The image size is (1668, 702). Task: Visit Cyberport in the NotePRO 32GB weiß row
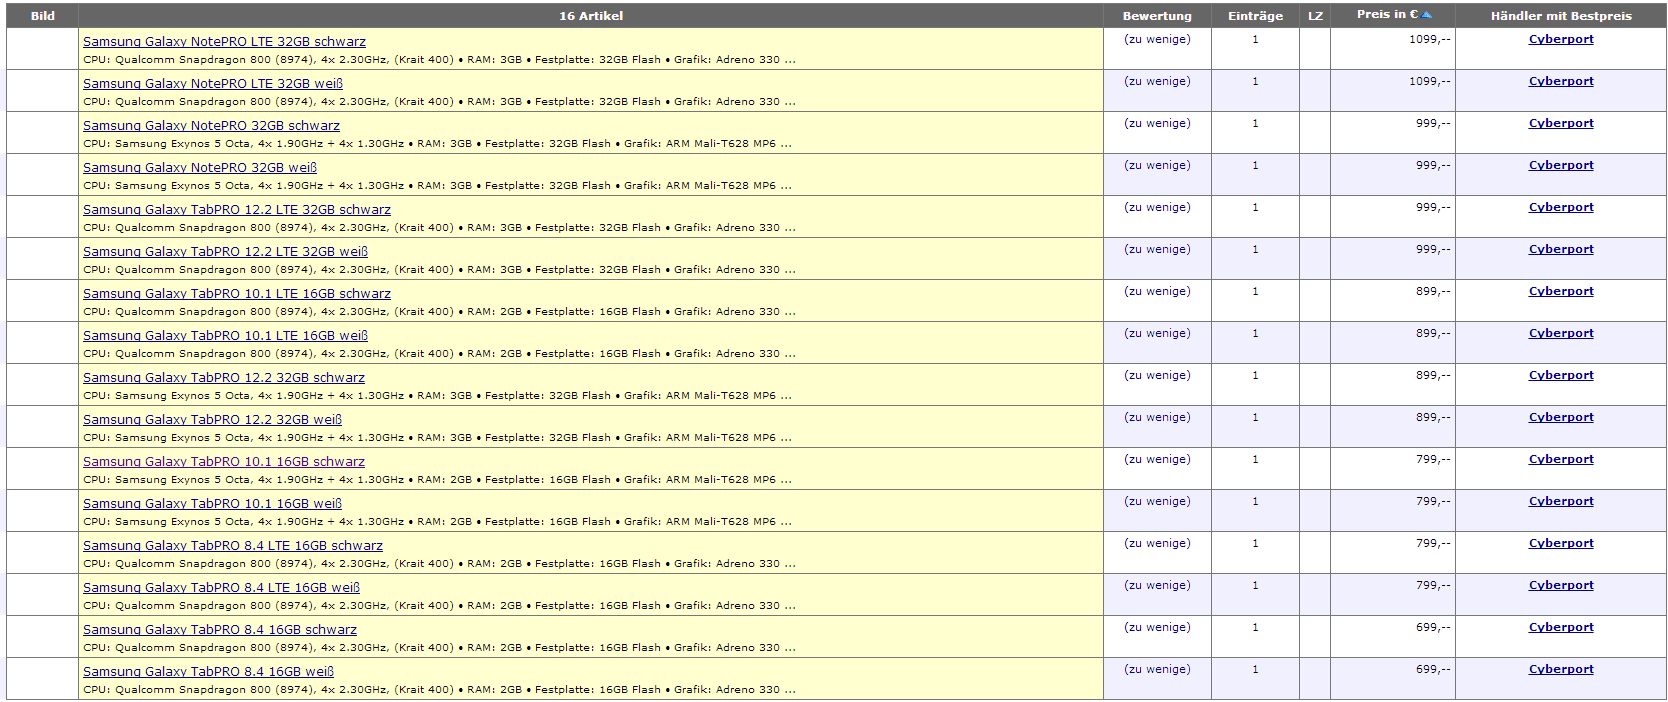click(1561, 166)
